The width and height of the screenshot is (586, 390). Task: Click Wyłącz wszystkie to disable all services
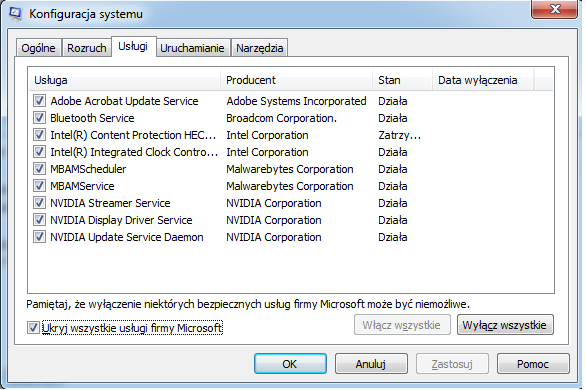(x=505, y=325)
